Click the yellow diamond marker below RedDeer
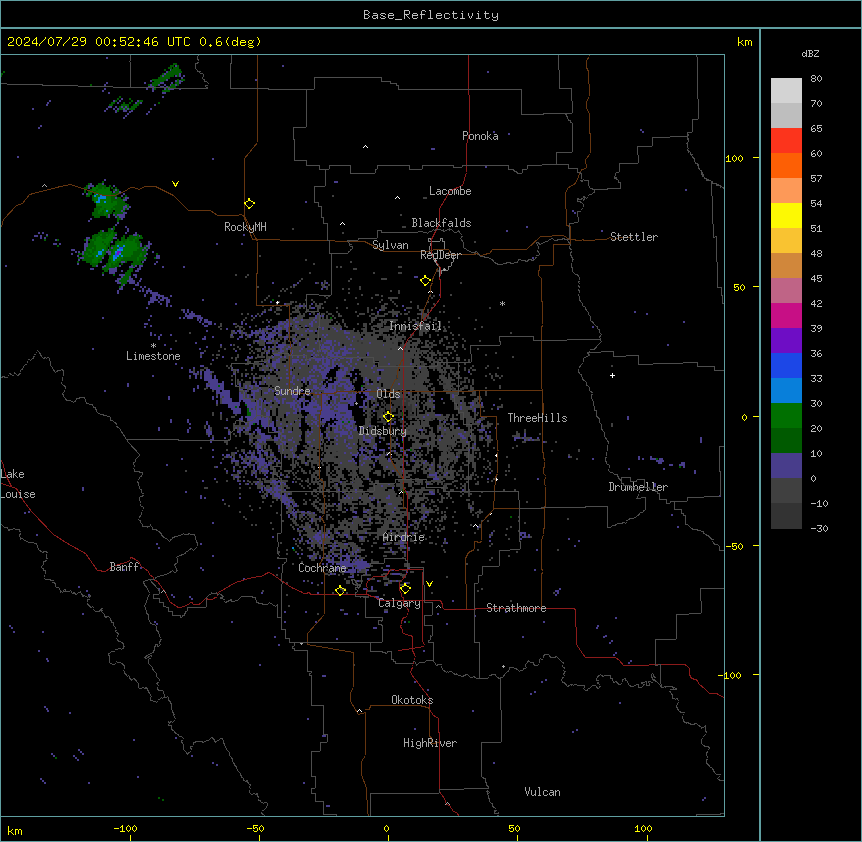Viewport: 862px width, 842px height. (x=425, y=281)
